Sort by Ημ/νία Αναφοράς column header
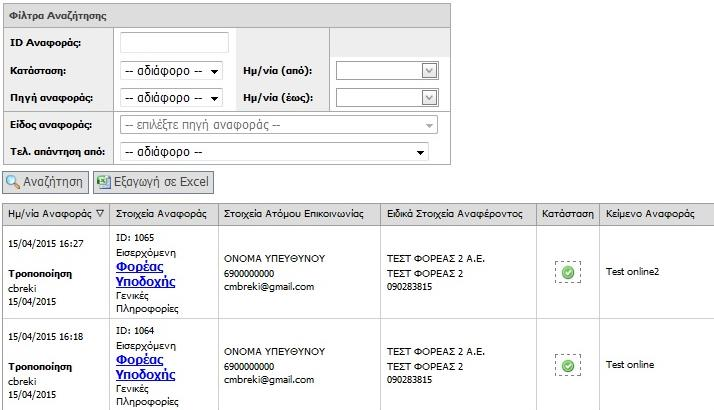Screen dimensions: 714x410 [x=56, y=214]
